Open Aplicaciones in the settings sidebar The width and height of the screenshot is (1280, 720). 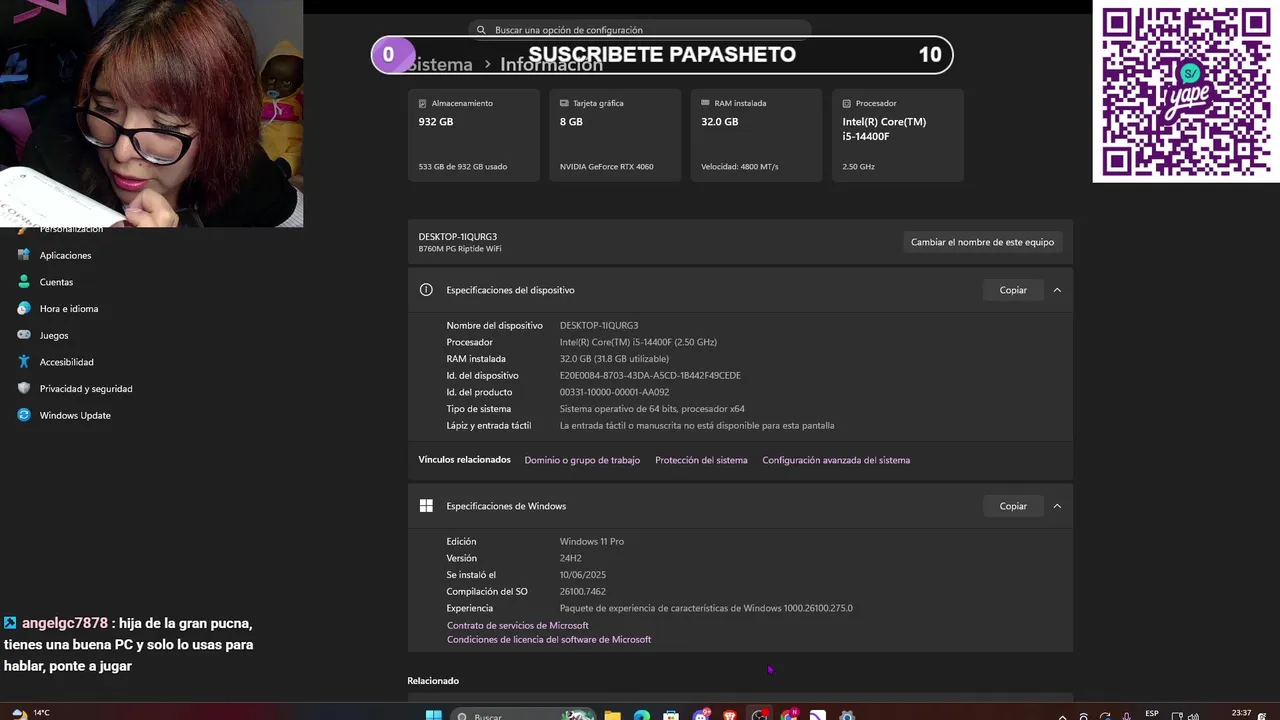[65, 255]
